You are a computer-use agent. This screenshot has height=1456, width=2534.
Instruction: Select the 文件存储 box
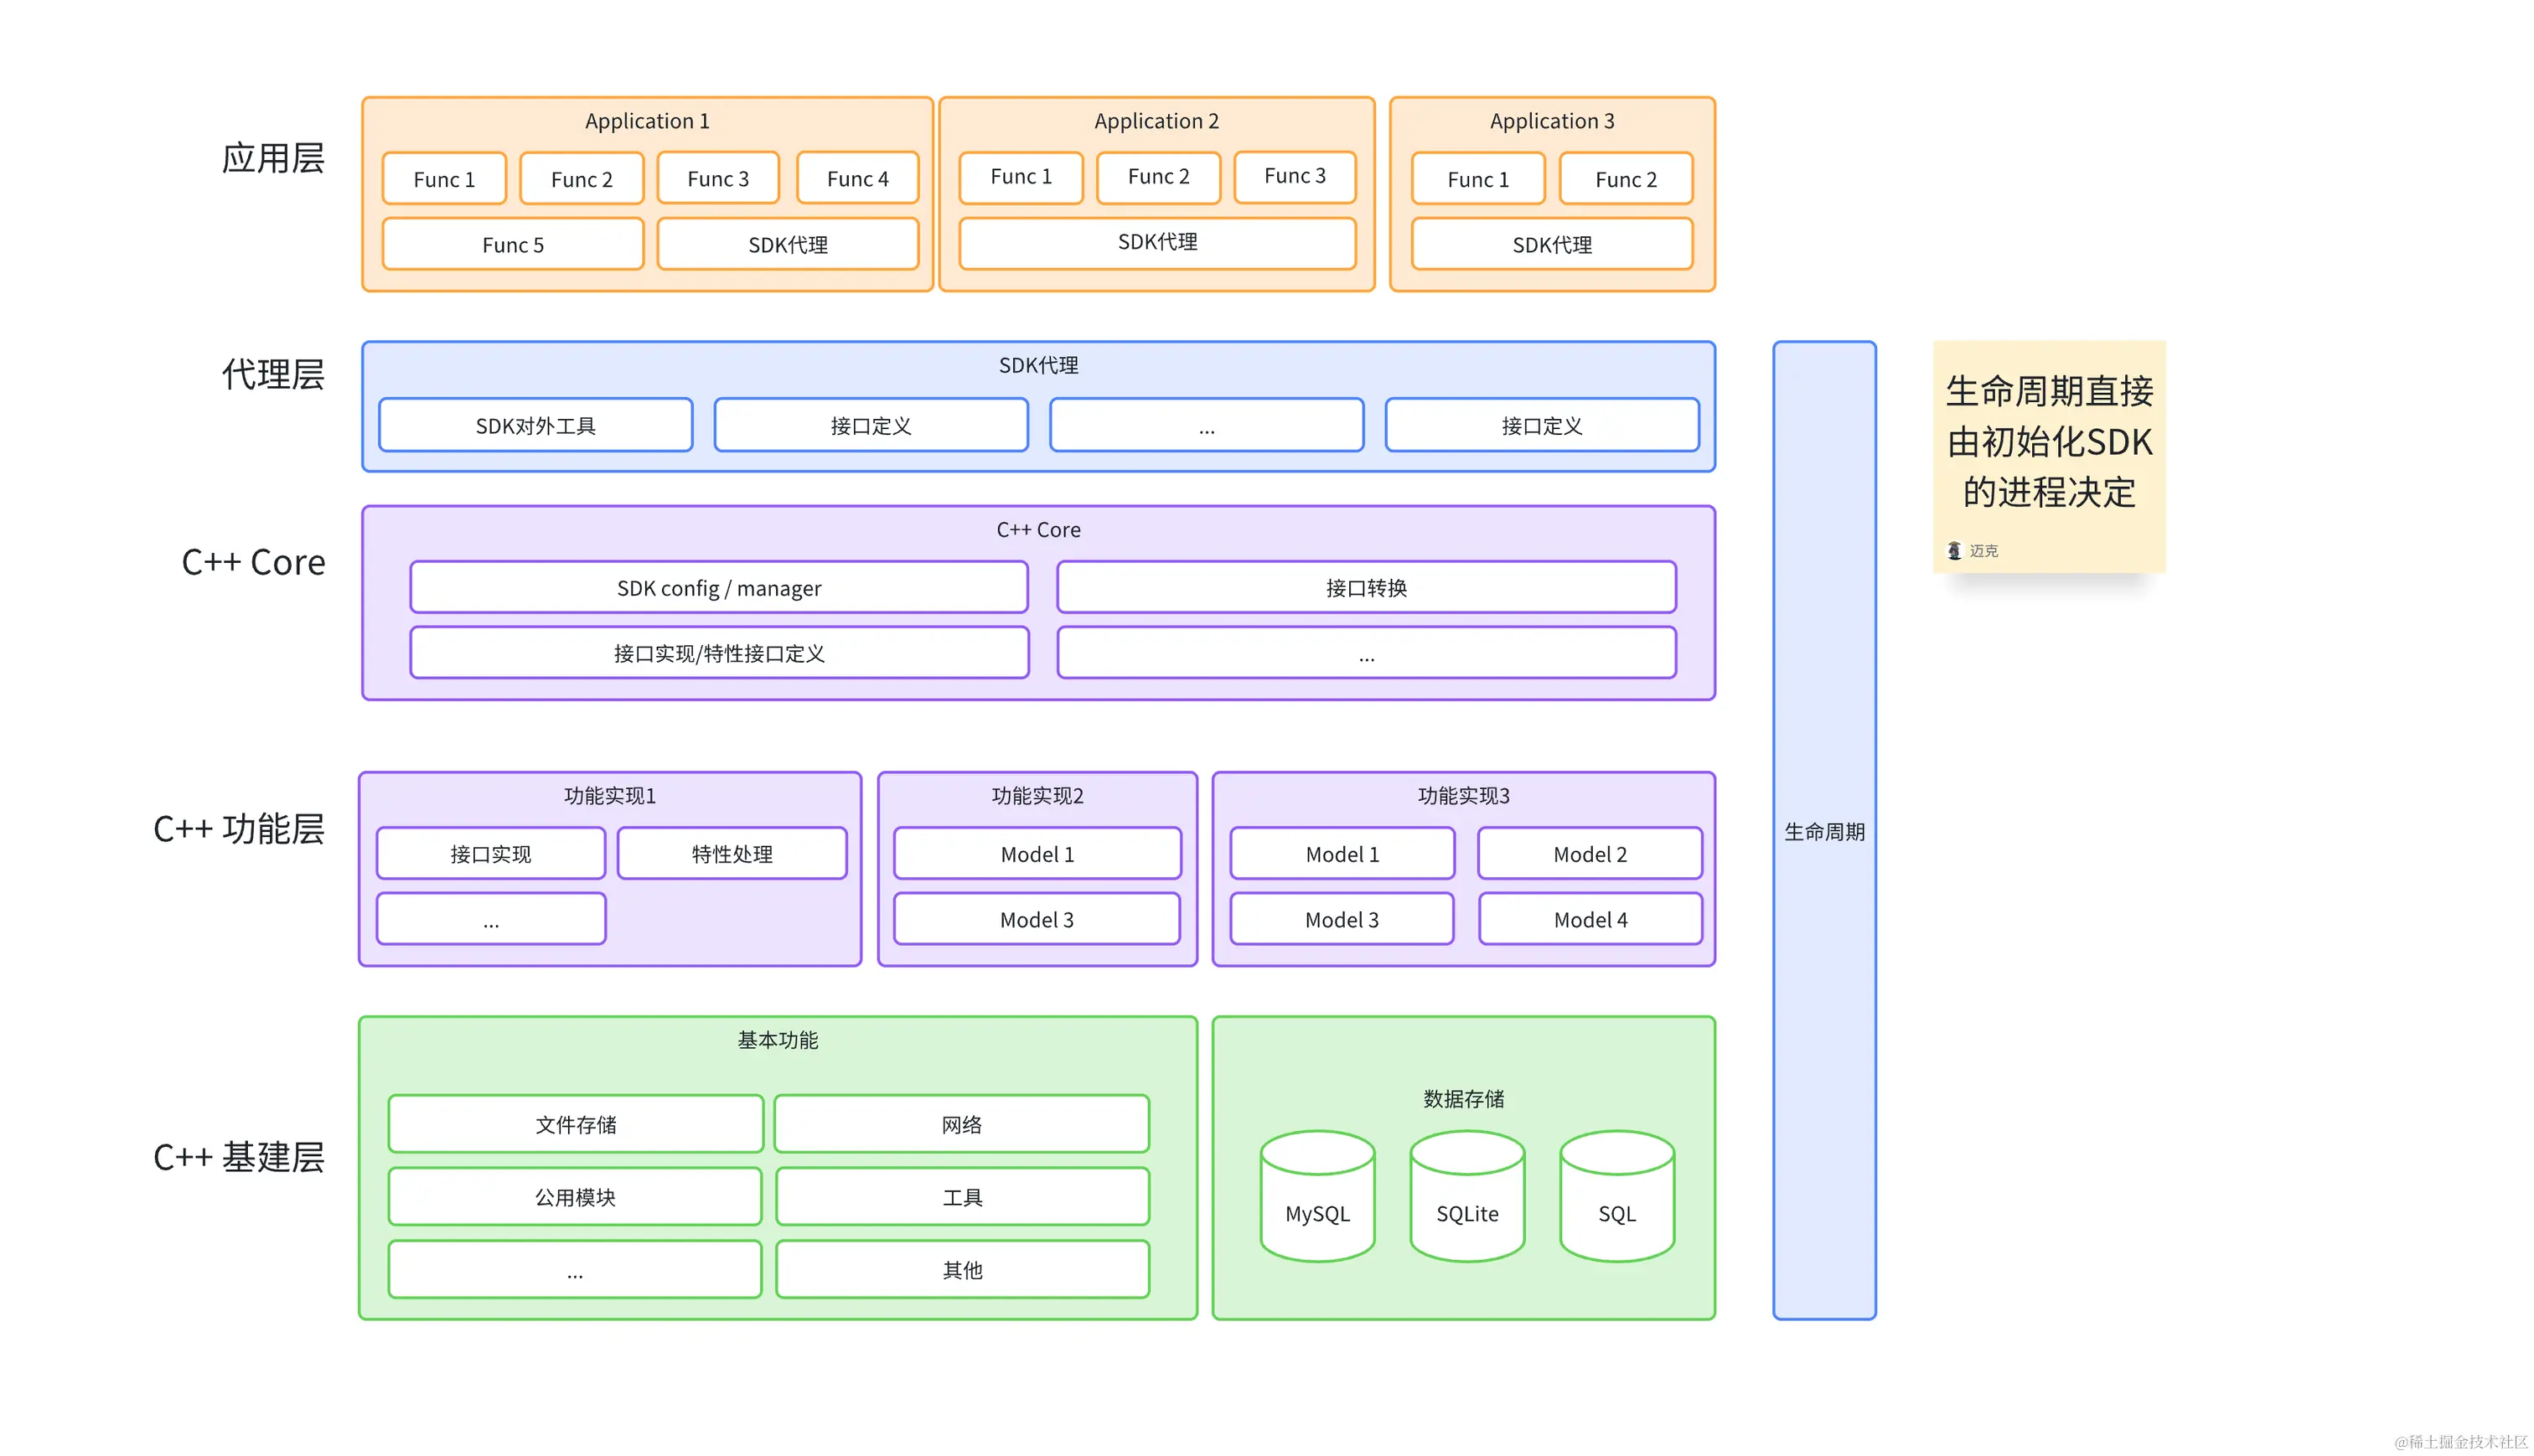(576, 1125)
